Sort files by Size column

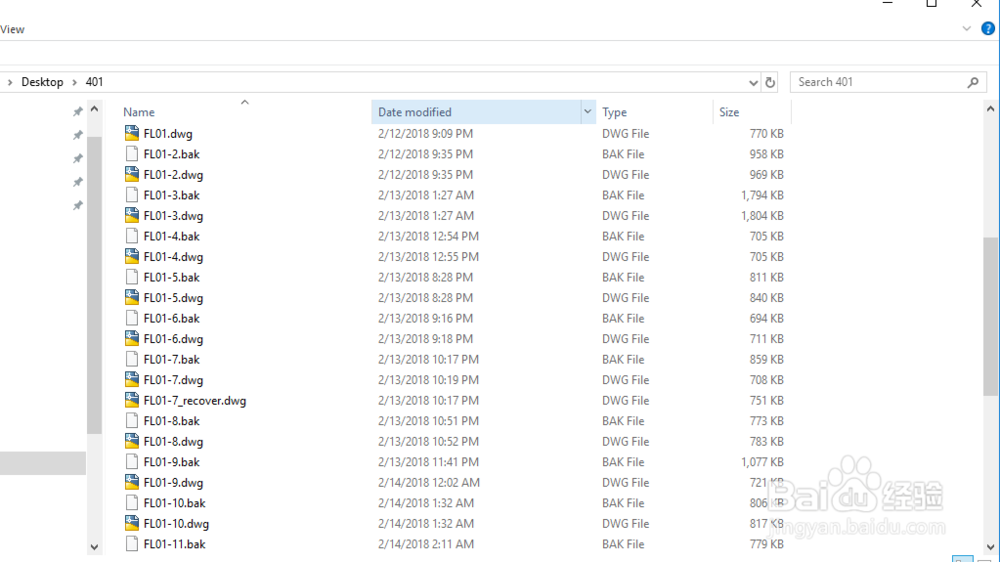729,112
